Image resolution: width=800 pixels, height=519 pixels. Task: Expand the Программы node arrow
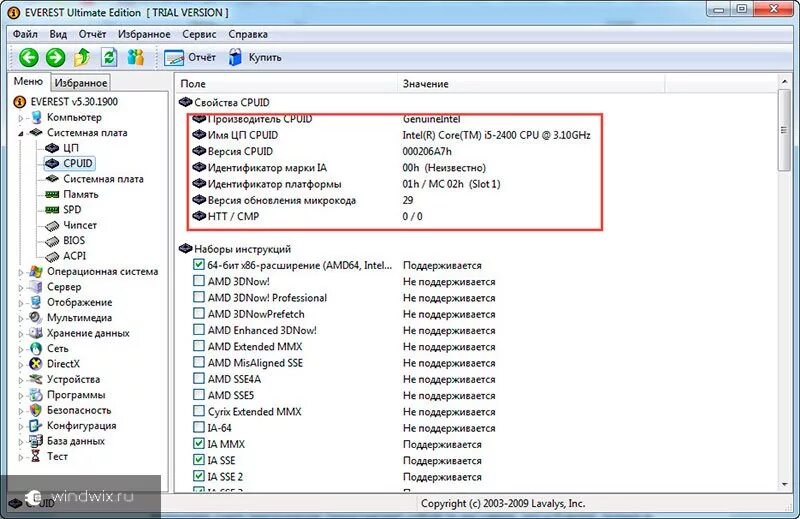point(21,395)
